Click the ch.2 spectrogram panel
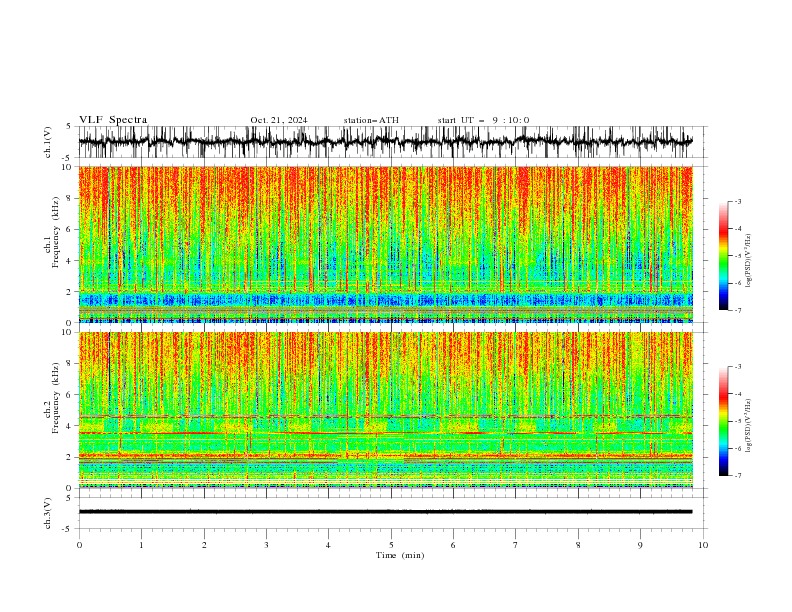The image size is (792, 612). (385, 410)
